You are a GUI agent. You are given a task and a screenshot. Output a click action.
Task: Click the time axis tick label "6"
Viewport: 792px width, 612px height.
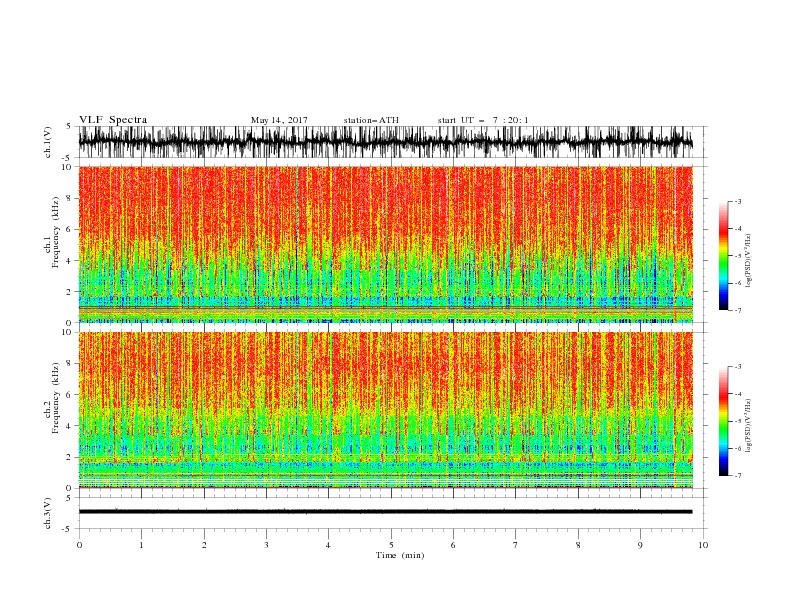453,545
